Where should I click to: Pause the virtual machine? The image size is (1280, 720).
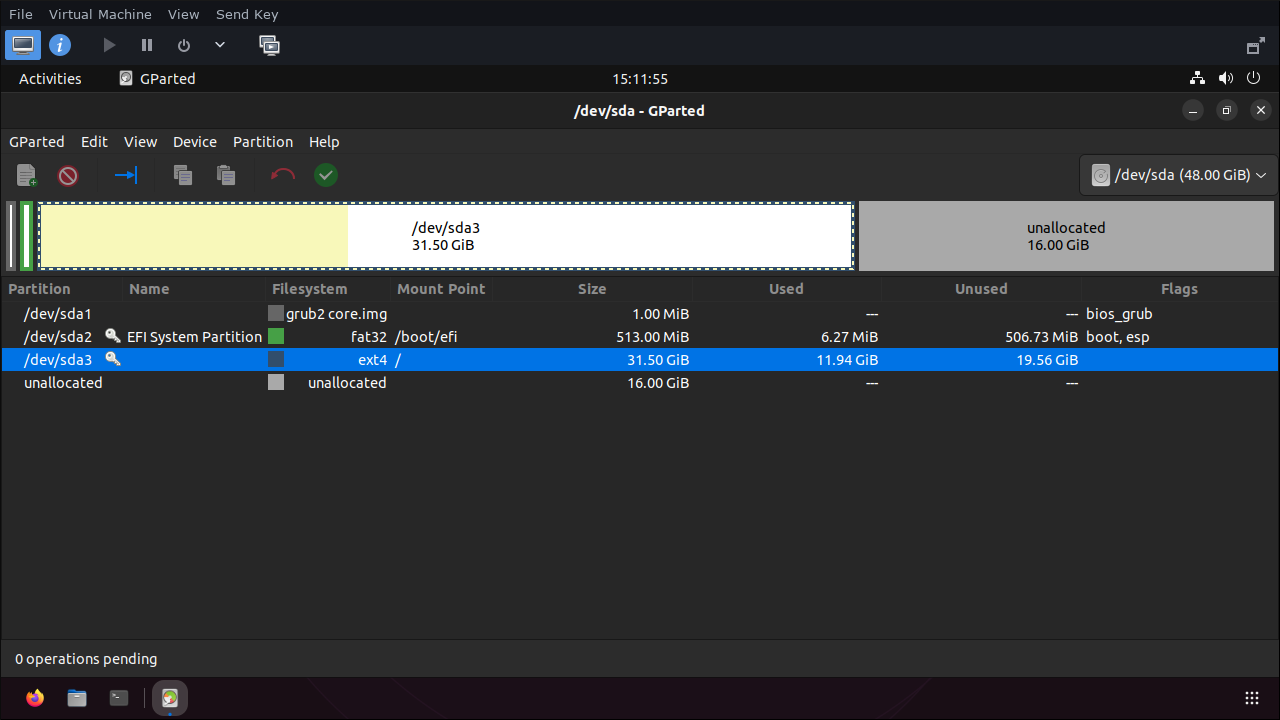(147, 45)
